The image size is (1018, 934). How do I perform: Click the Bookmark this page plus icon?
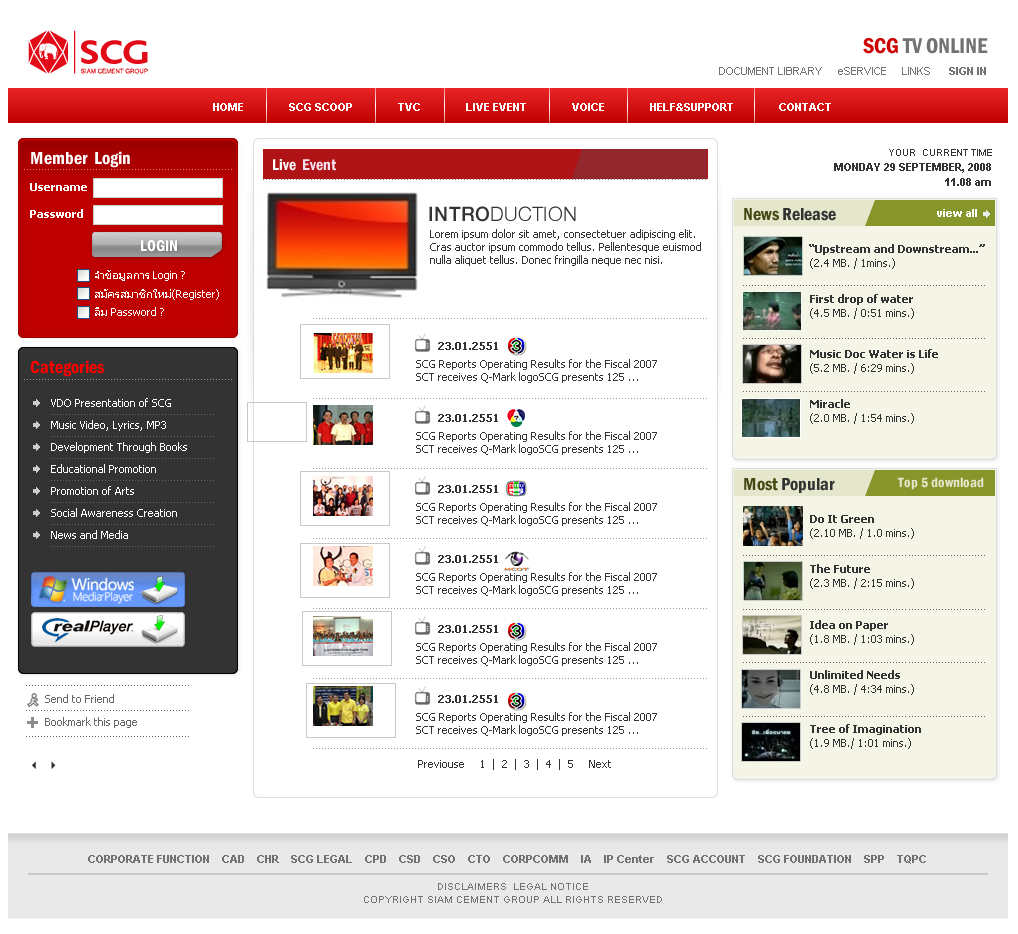click(x=33, y=723)
